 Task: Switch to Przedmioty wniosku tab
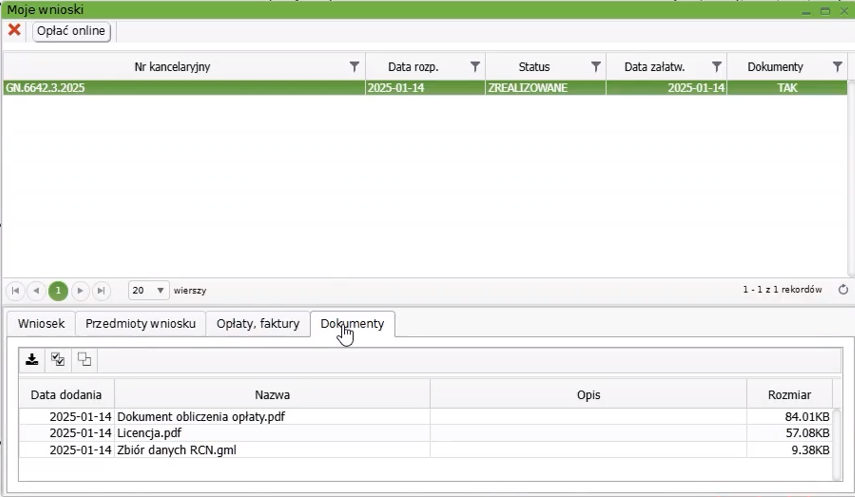coord(140,324)
